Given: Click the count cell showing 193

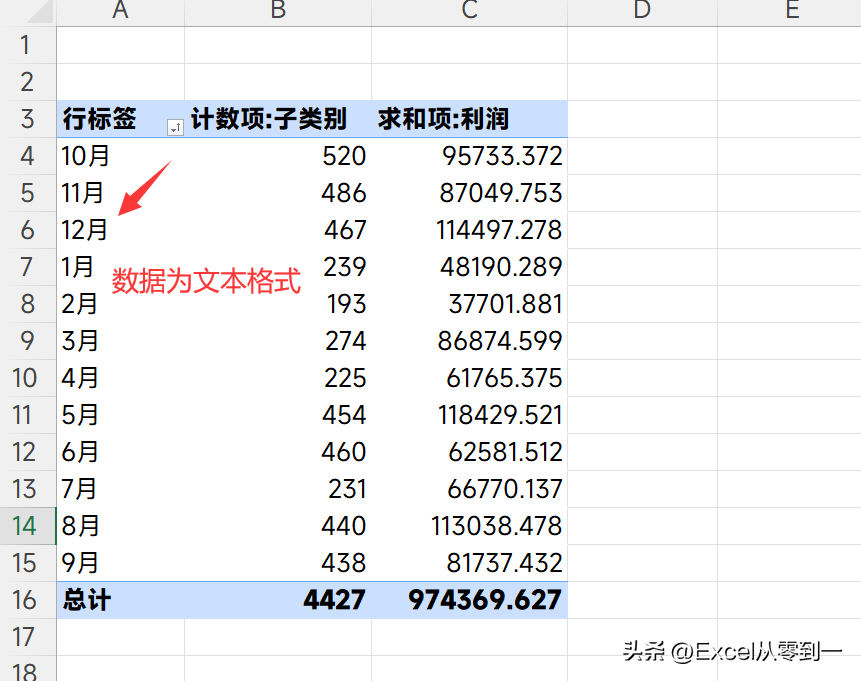Looking at the screenshot, I should tap(278, 304).
